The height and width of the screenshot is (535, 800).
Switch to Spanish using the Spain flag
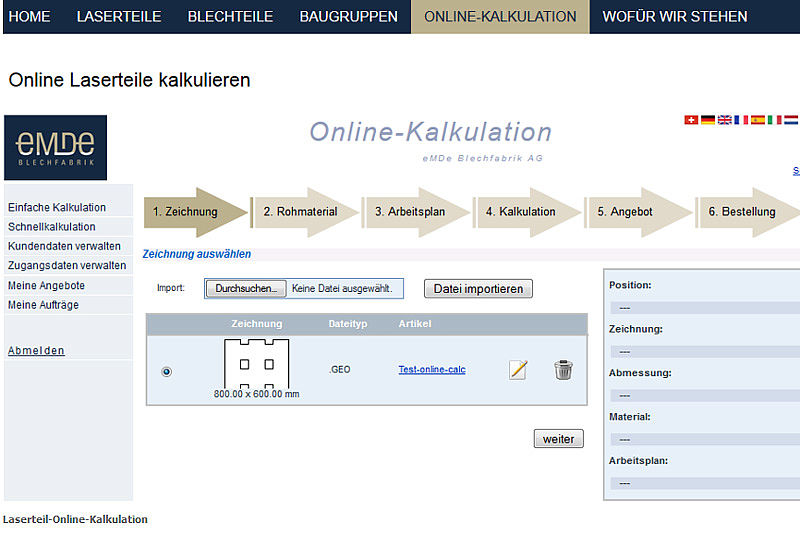point(757,120)
